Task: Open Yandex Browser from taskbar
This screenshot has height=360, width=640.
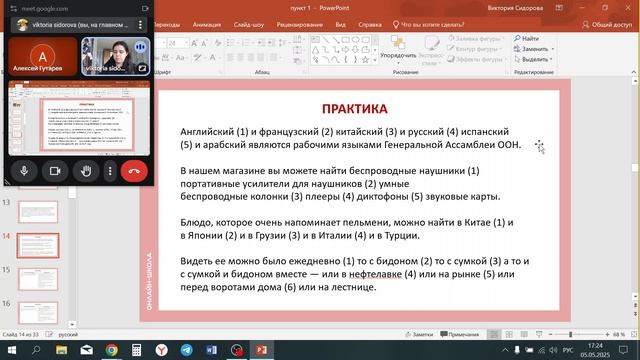Action: coord(162,350)
